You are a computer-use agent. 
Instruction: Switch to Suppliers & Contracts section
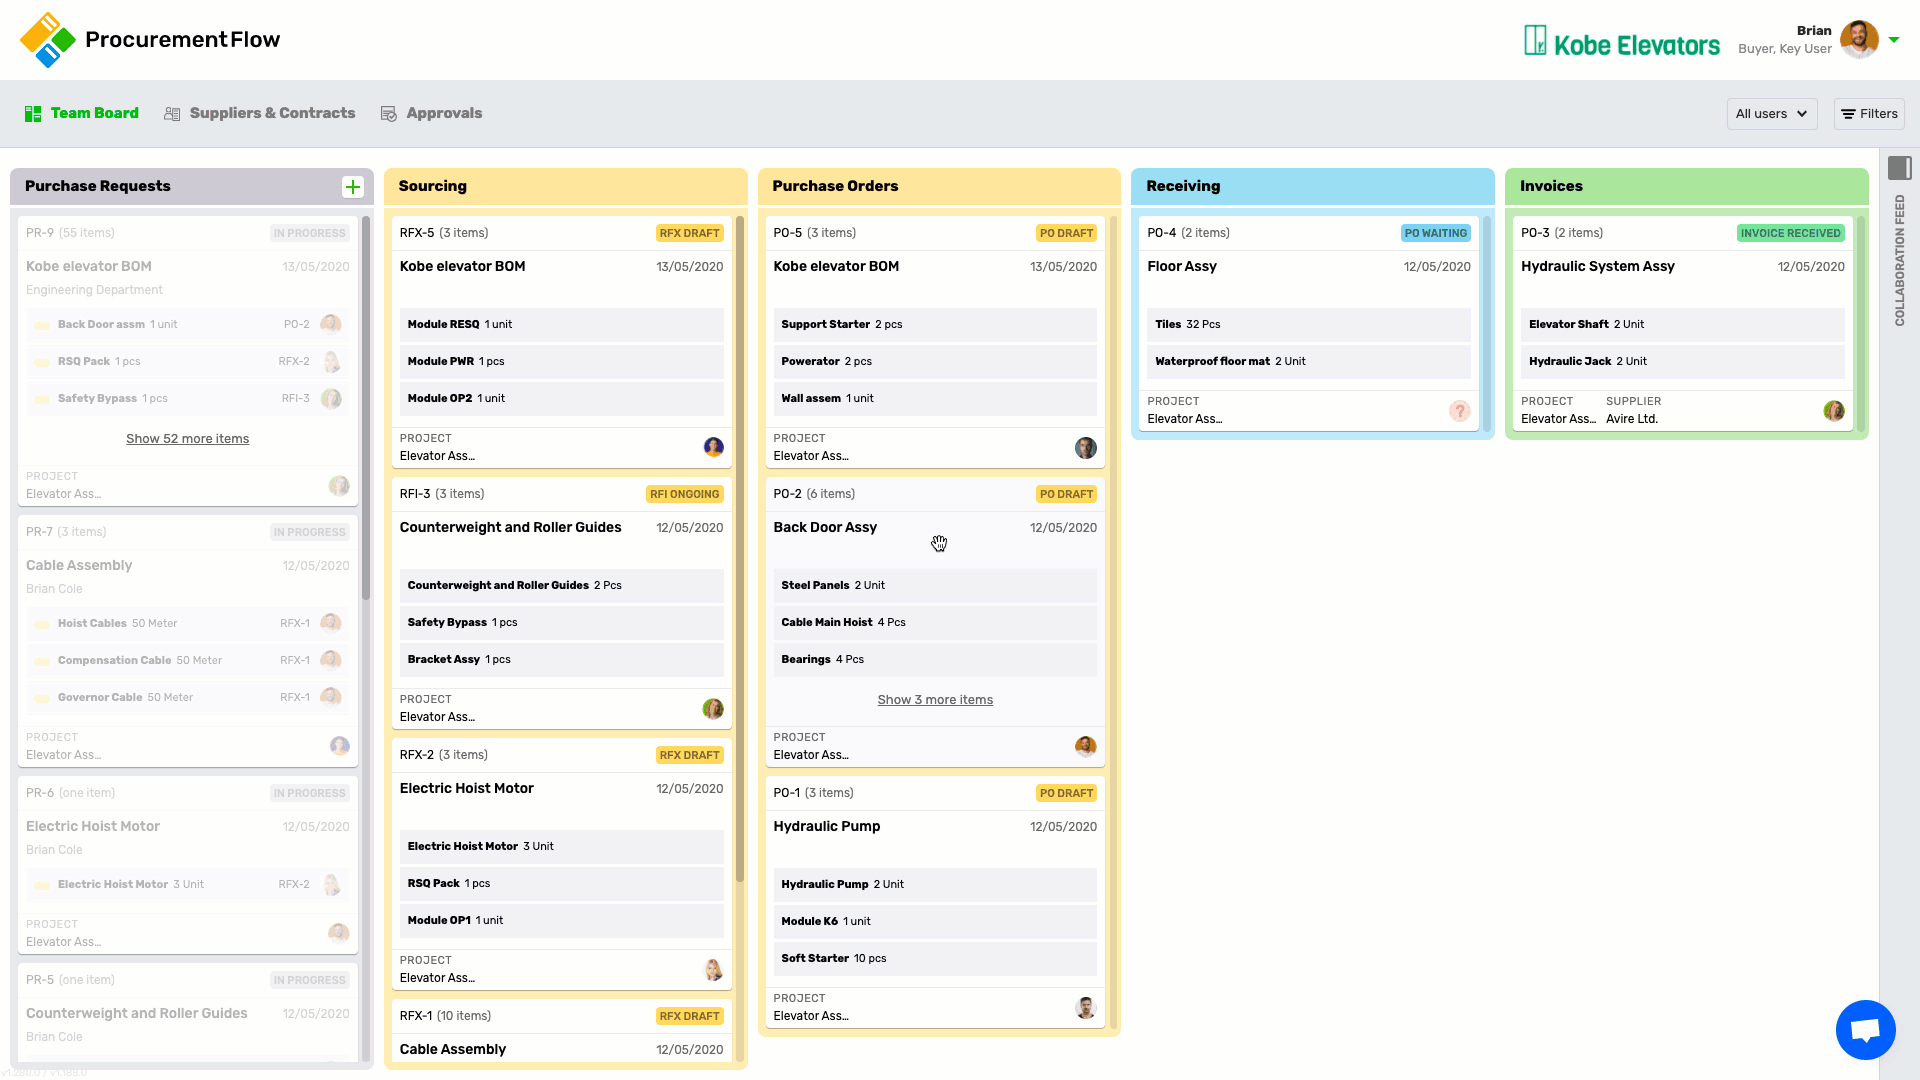tap(271, 113)
